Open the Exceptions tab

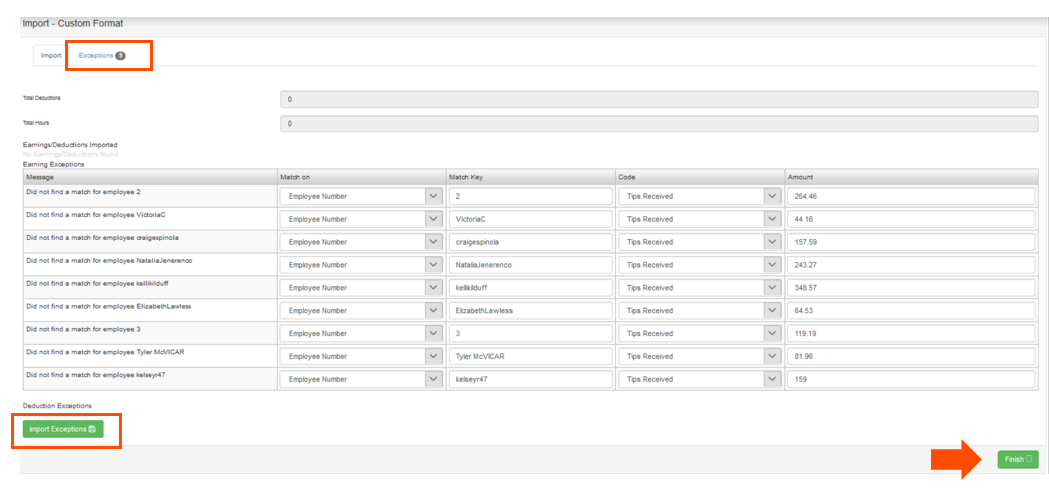coord(96,56)
